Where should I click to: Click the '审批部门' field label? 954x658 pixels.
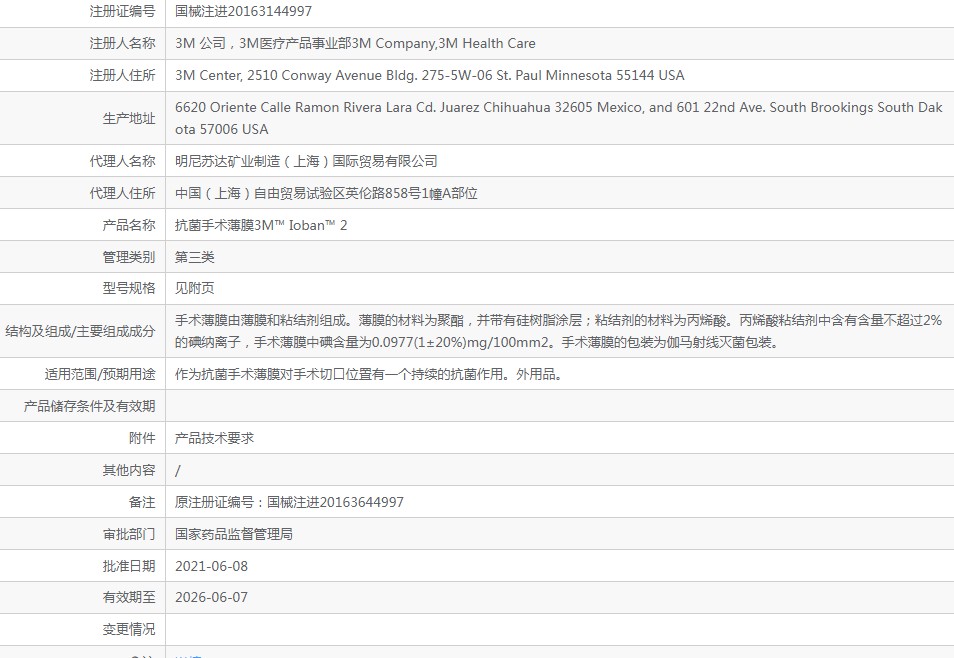click(129, 534)
